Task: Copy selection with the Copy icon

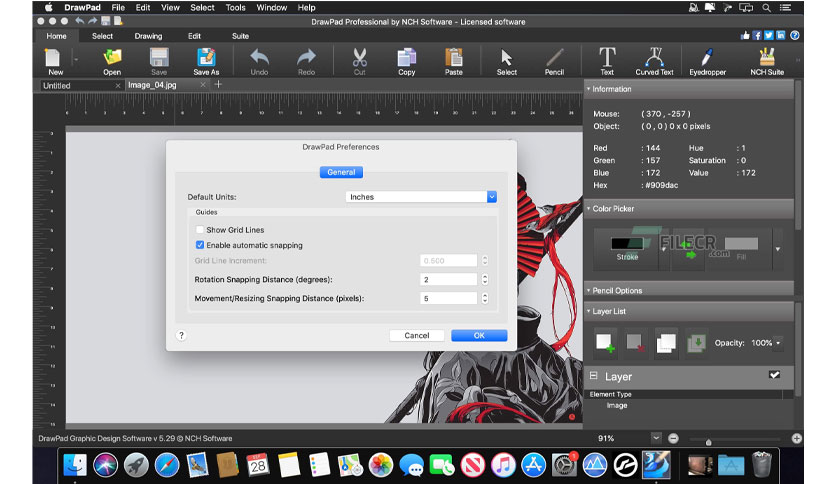Action: tap(406, 61)
